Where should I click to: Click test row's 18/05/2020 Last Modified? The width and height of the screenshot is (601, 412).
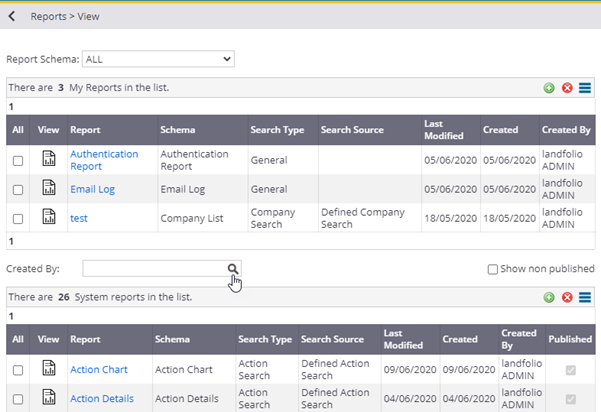pyautogui.click(x=450, y=218)
